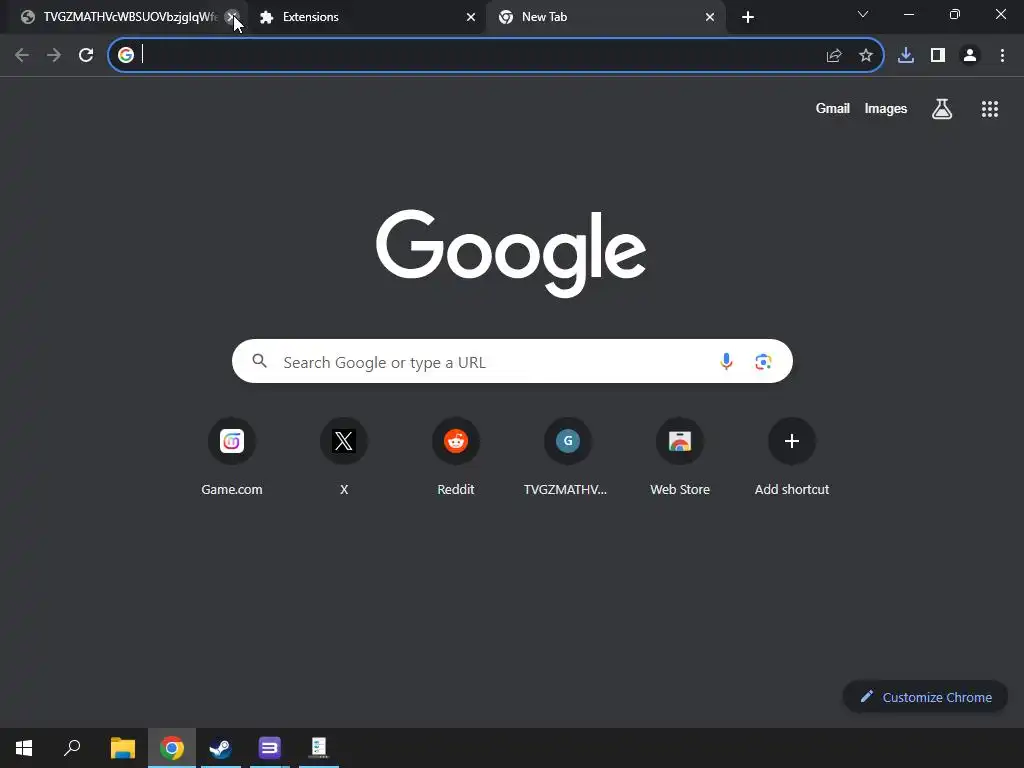Click Web Store label text
The image size is (1024, 768).
680,489
